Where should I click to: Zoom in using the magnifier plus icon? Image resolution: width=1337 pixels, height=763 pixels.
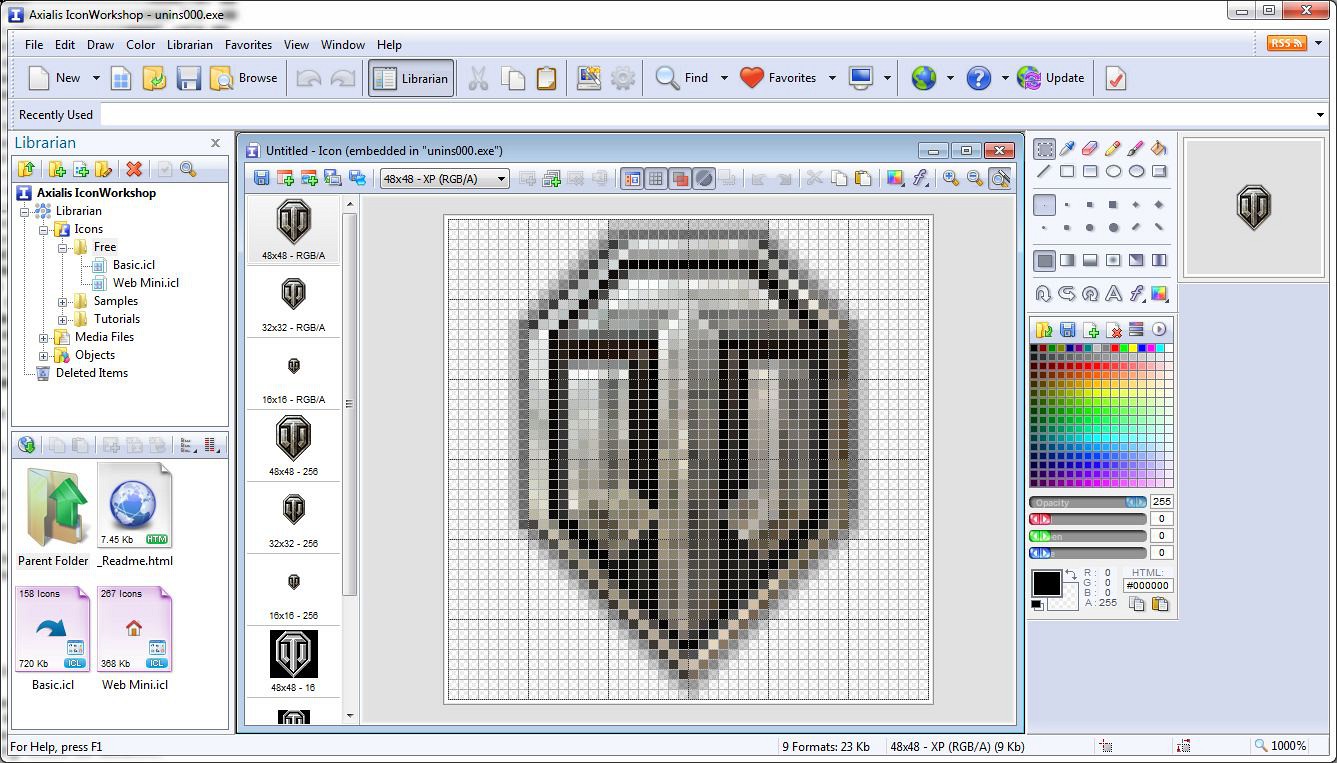[x=951, y=178]
